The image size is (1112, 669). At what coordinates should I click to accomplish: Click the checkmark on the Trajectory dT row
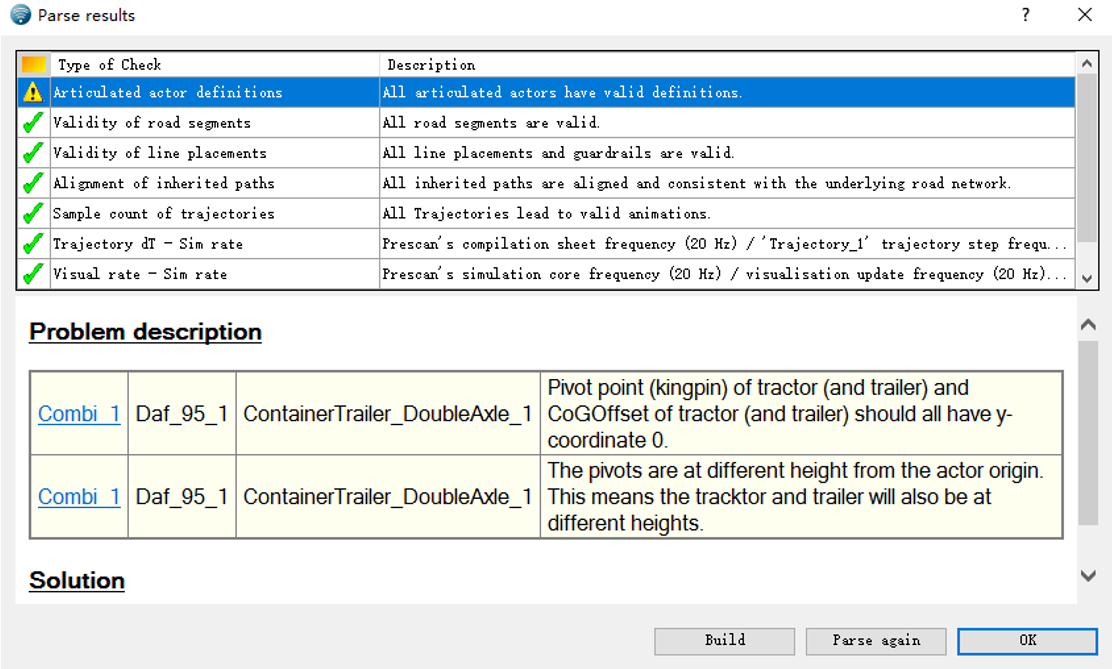tap(31, 242)
